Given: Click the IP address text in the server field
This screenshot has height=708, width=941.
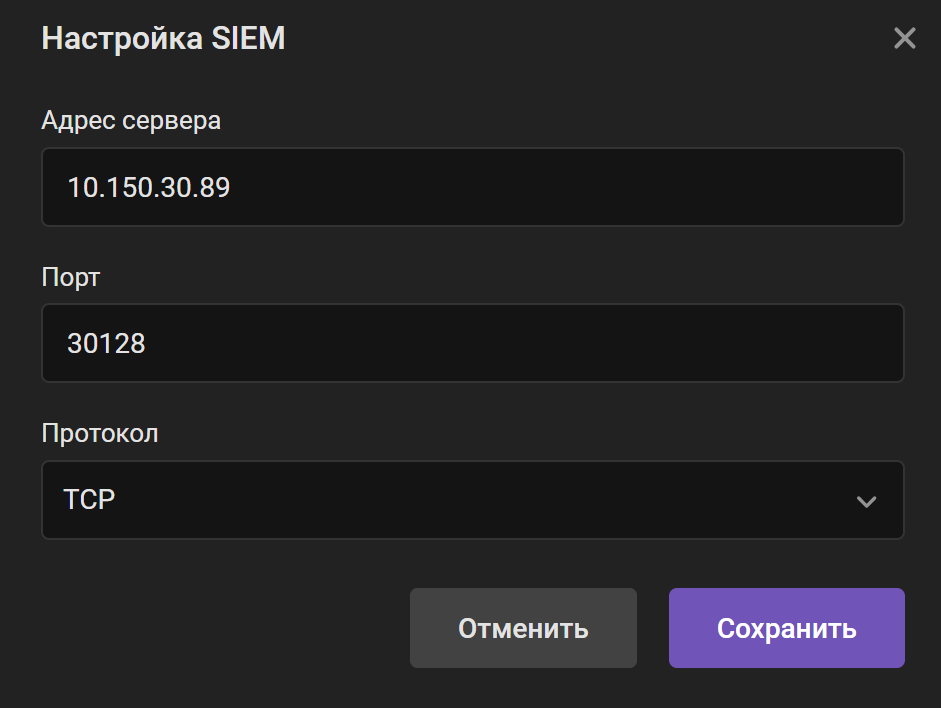Looking at the screenshot, I should click(148, 187).
